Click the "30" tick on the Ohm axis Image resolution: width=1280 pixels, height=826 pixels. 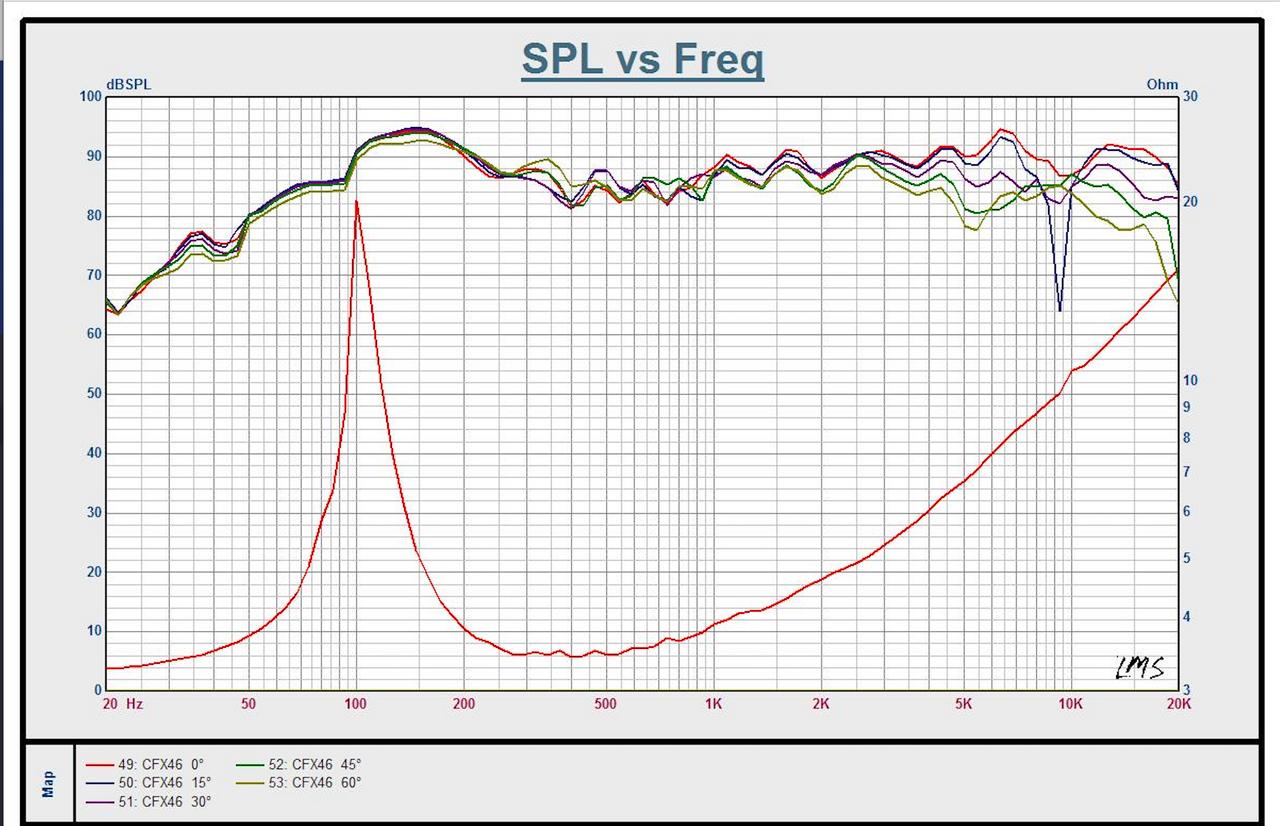pos(1190,96)
